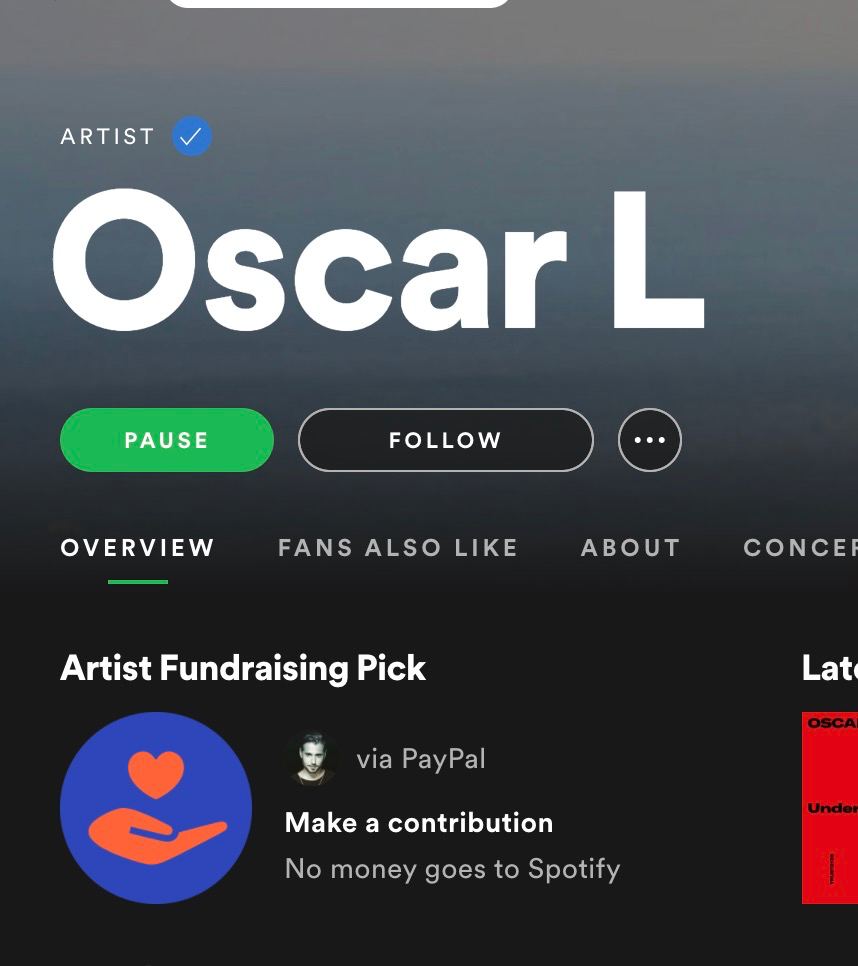Click the Make a contribution link
Screen dimensions: 858x966
tap(419, 823)
